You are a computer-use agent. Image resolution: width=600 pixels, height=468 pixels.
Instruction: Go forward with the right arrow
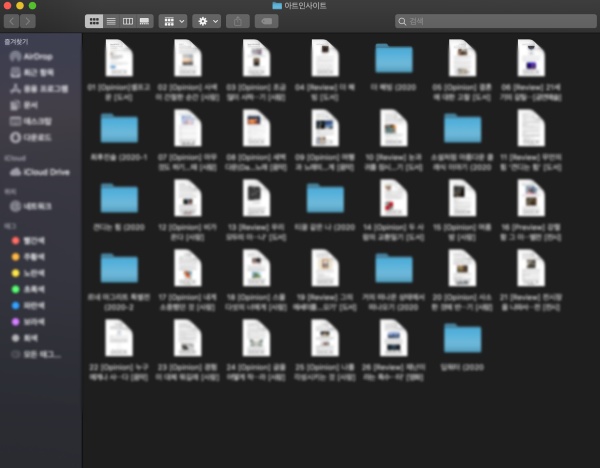point(28,21)
